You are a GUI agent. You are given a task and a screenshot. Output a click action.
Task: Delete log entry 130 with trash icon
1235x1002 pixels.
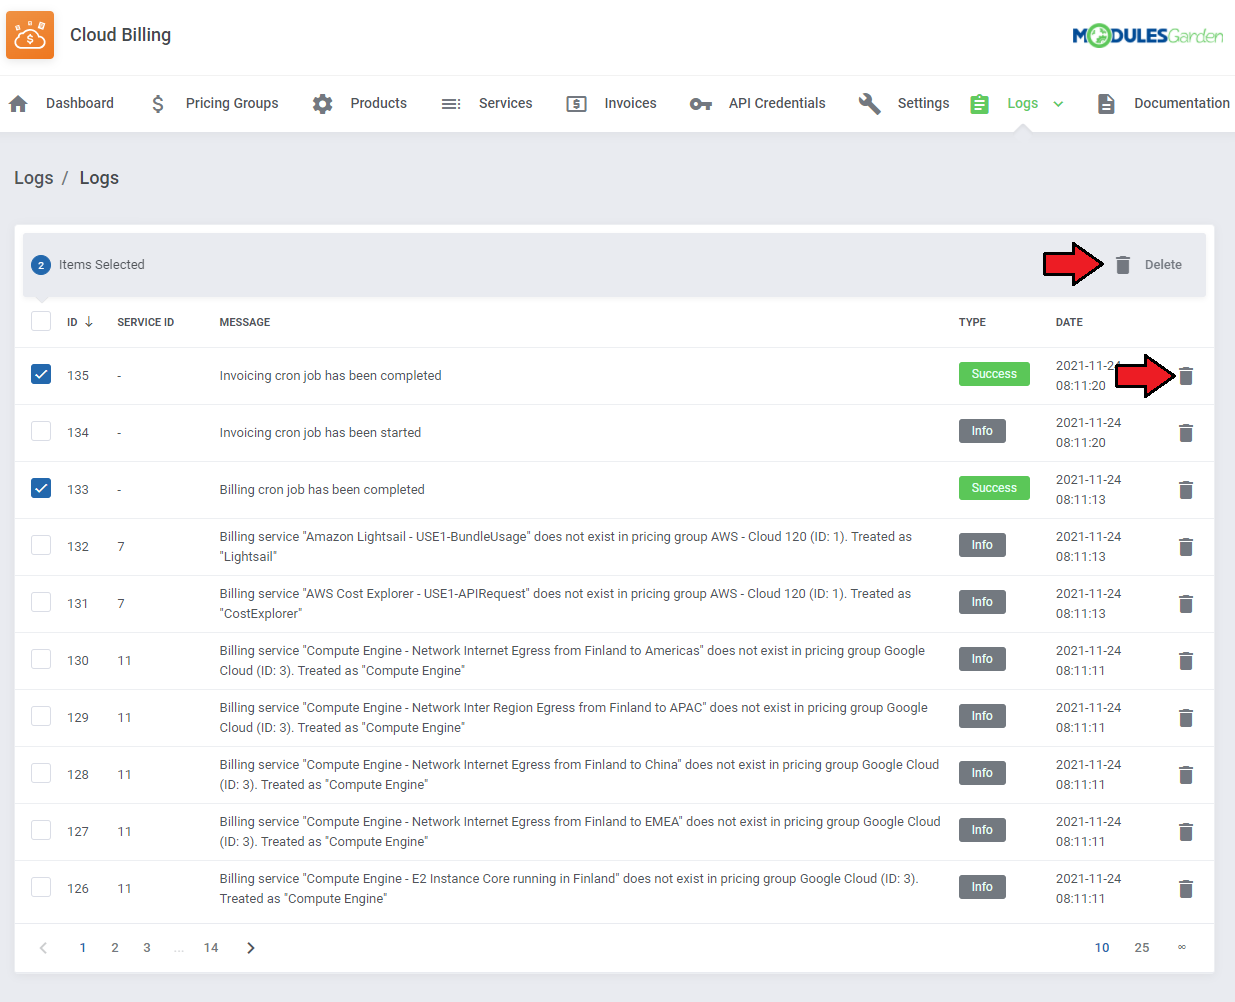click(1186, 661)
